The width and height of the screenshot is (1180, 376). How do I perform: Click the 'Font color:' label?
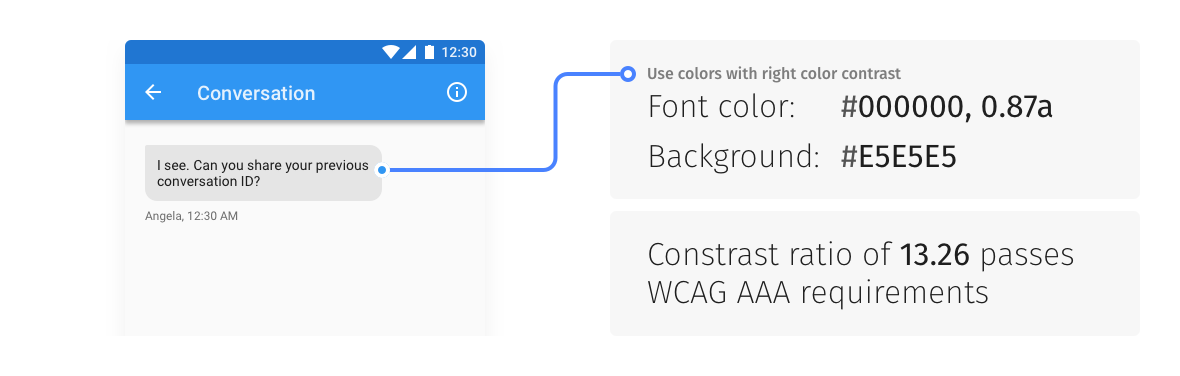click(722, 108)
